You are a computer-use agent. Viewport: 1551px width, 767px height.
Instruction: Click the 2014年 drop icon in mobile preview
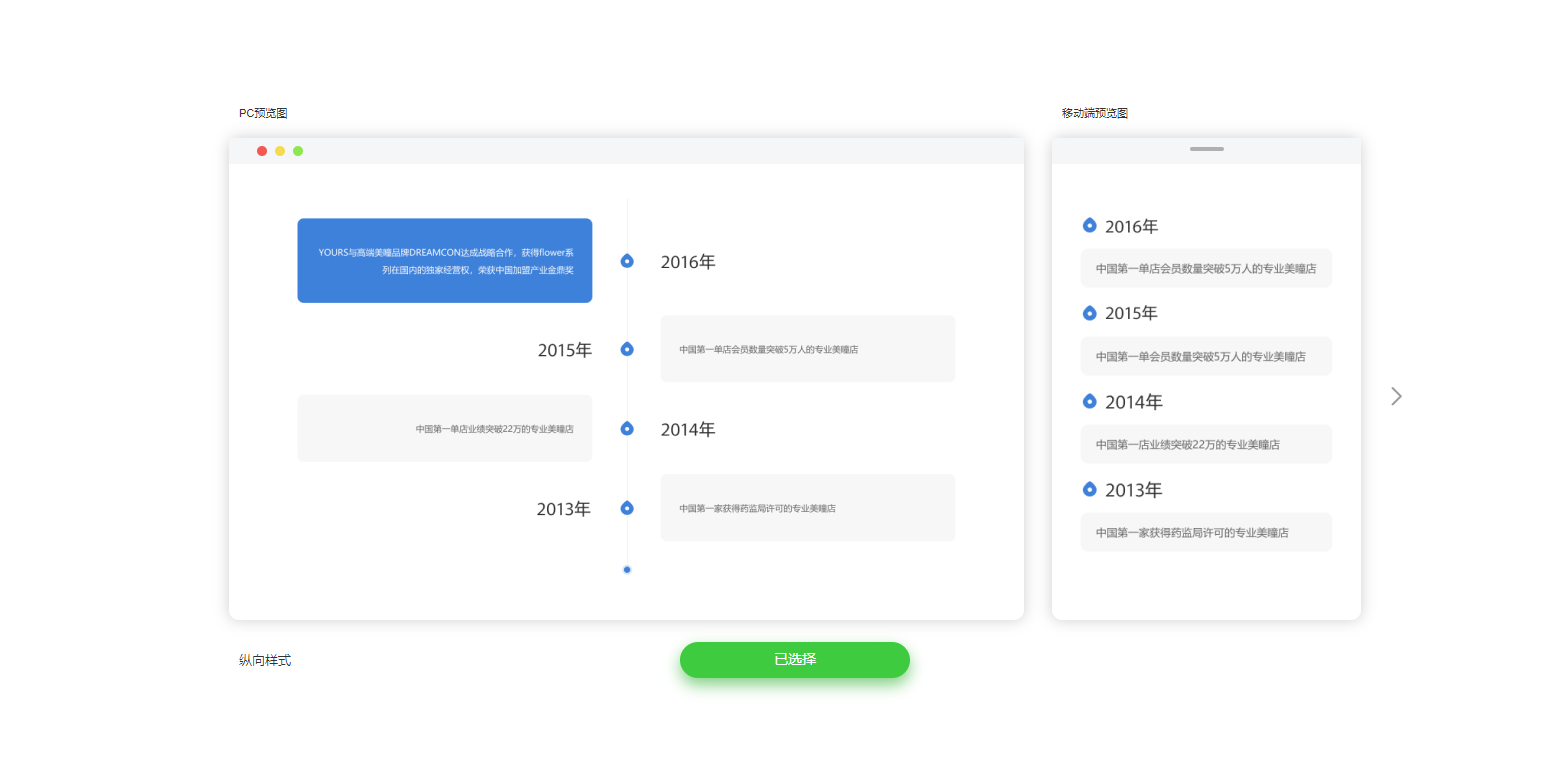(x=1090, y=401)
